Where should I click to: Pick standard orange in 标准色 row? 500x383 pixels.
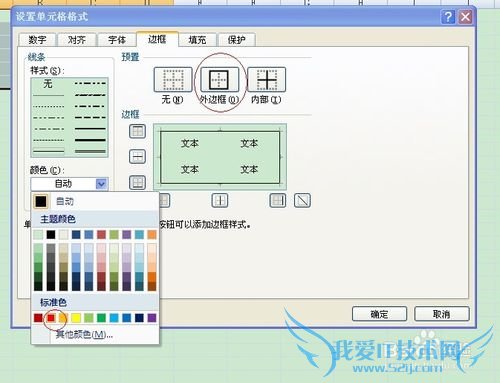click(x=63, y=318)
